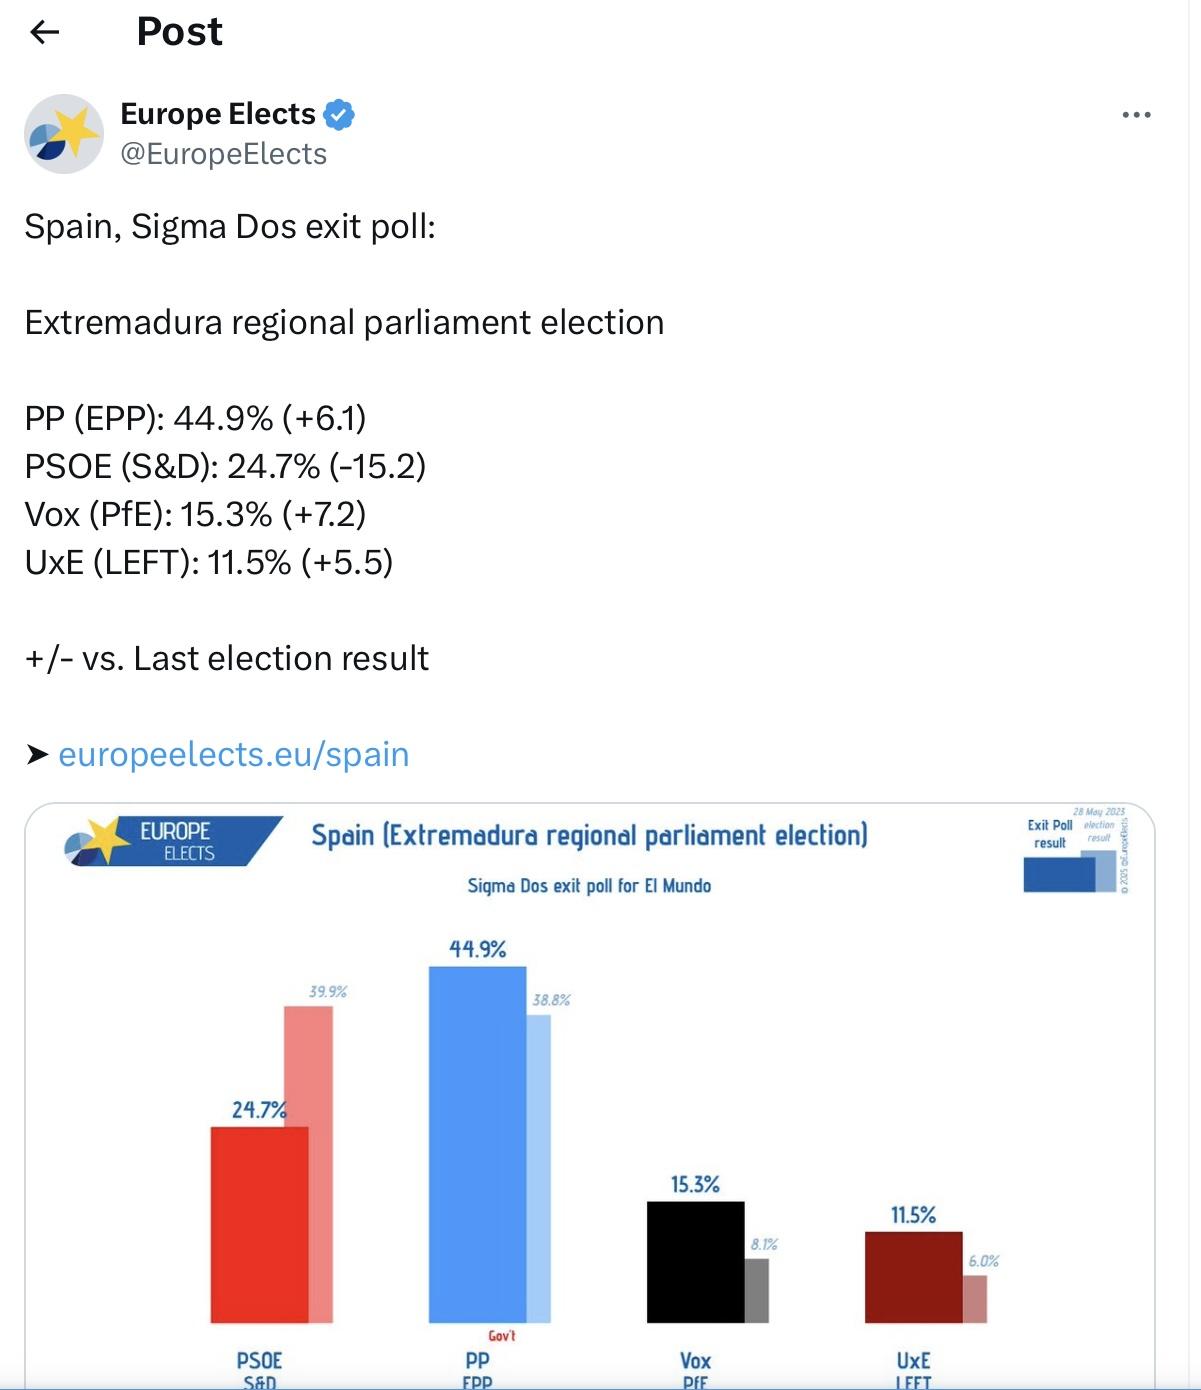Click the PSOE label under the chart
Image resolution: width=1201 pixels, height=1390 pixels.
tap(259, 1361)
